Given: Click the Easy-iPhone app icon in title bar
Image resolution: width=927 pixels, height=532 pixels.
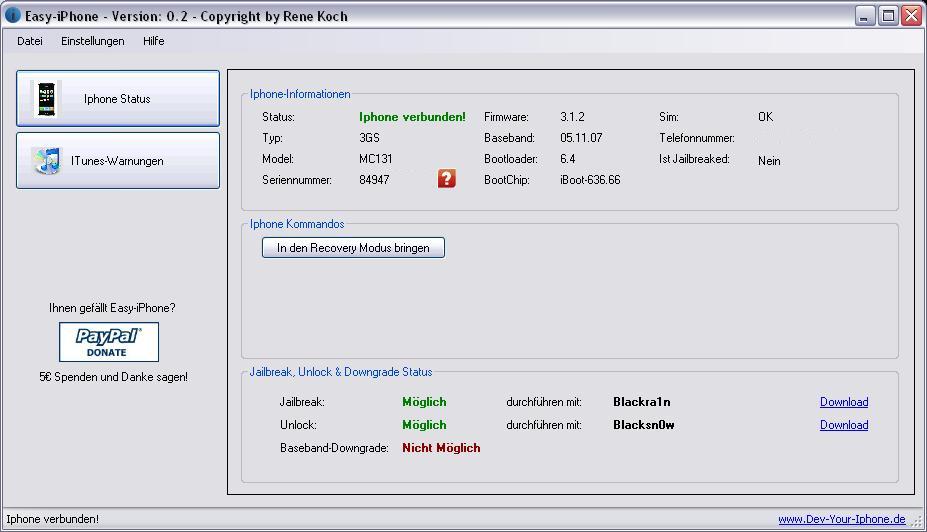Looking at the screenshot, I should click(x=13, y=16).
